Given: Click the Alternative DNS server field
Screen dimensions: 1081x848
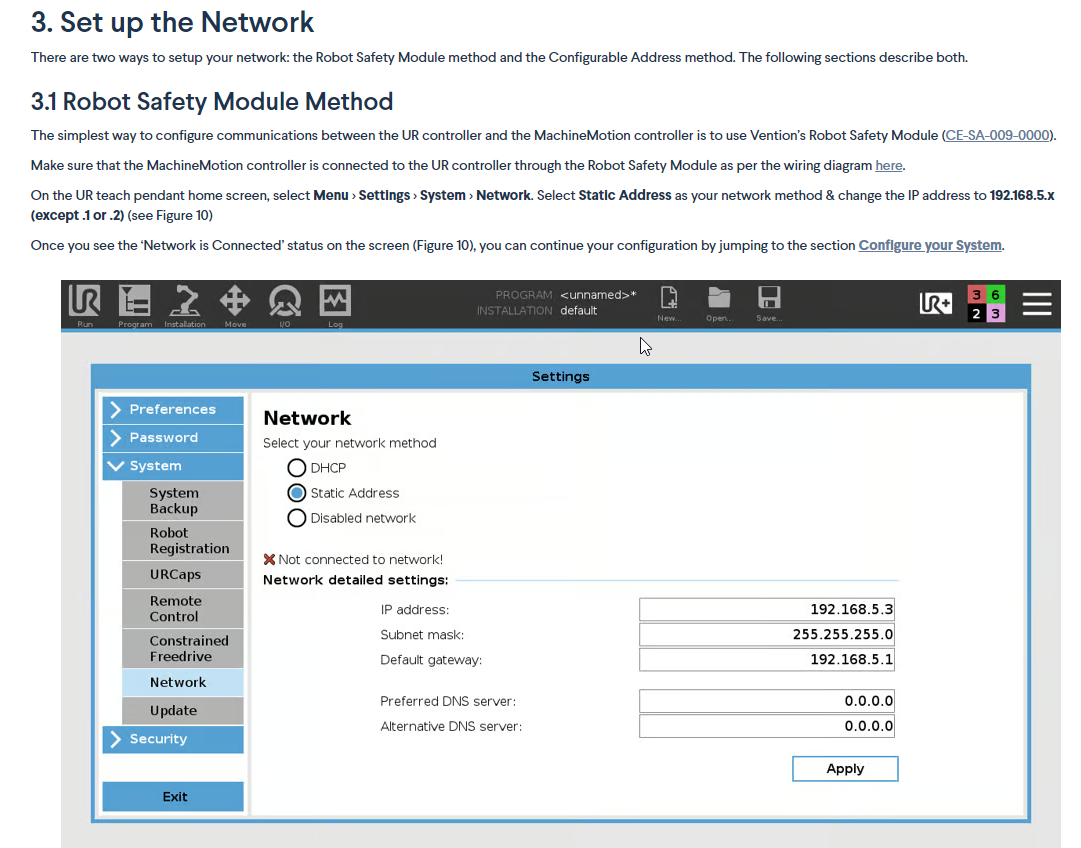Looking at the screenshot, I should pos(767,726).
